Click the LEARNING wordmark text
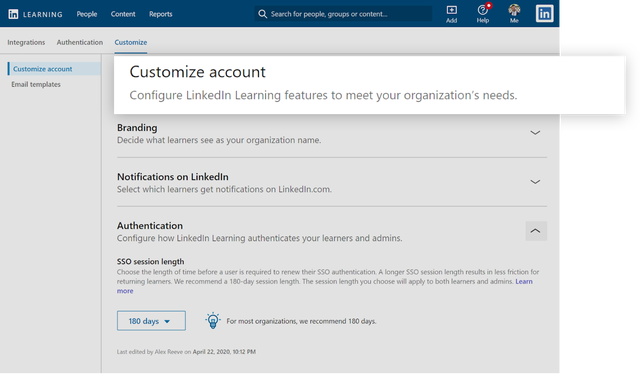The height and width of the screenshot is (374, 640). [x=42, y=14]
